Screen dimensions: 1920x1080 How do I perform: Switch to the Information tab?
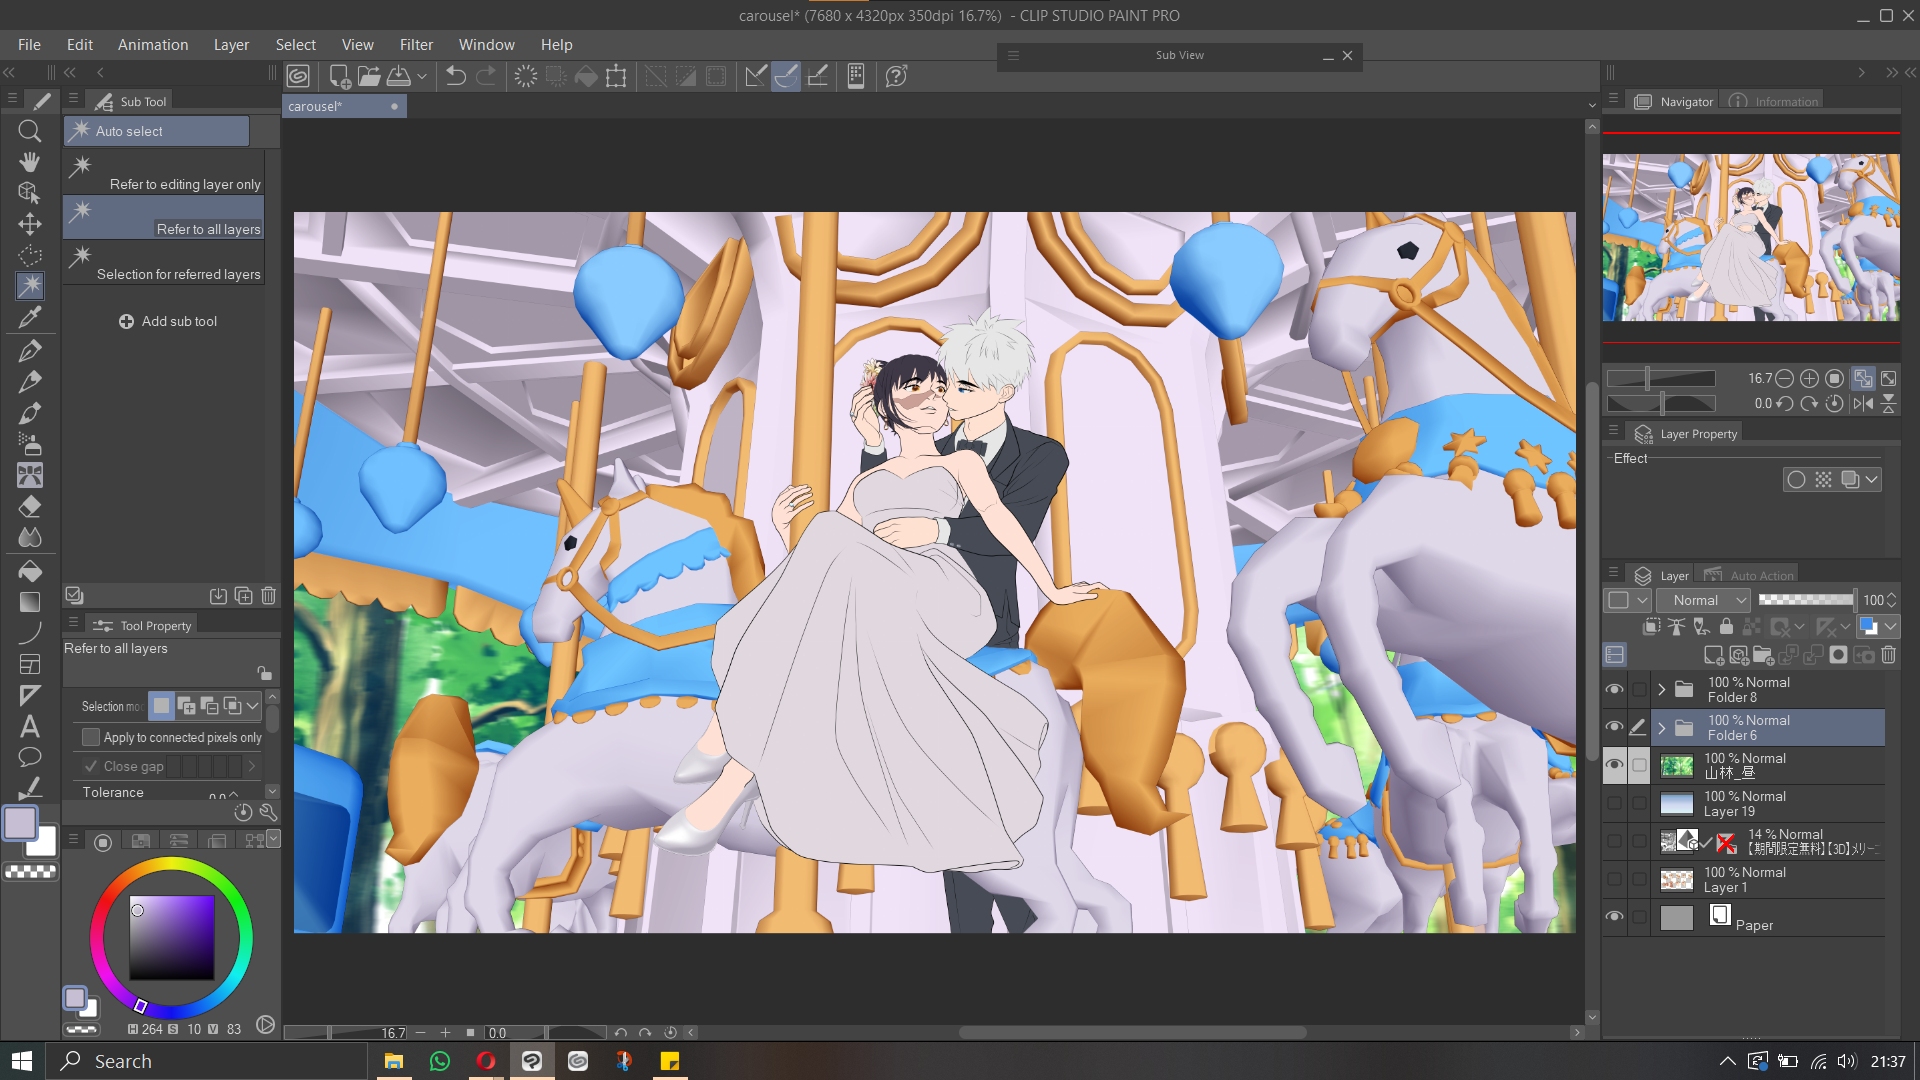[x=1776, y=101]
